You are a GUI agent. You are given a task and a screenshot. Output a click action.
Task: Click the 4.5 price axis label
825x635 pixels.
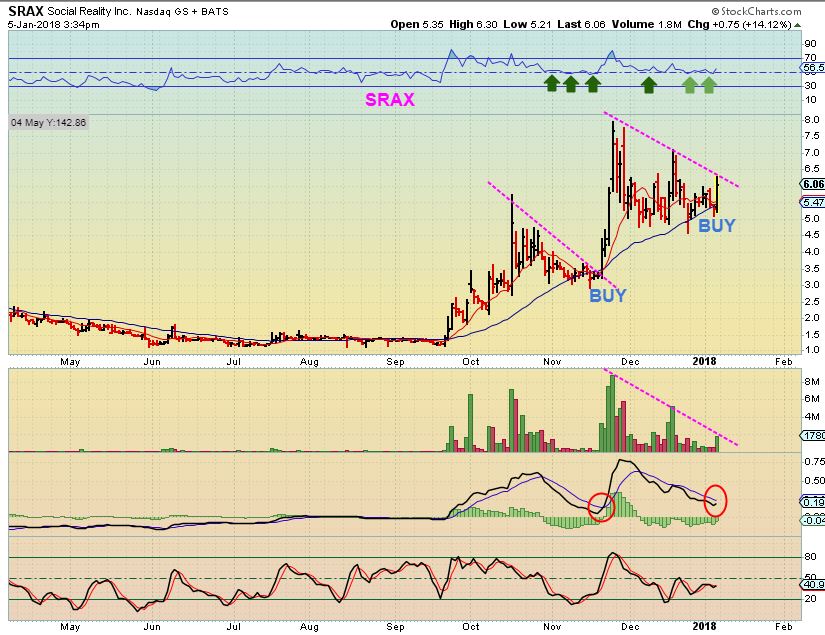click(x=812, y=235)
